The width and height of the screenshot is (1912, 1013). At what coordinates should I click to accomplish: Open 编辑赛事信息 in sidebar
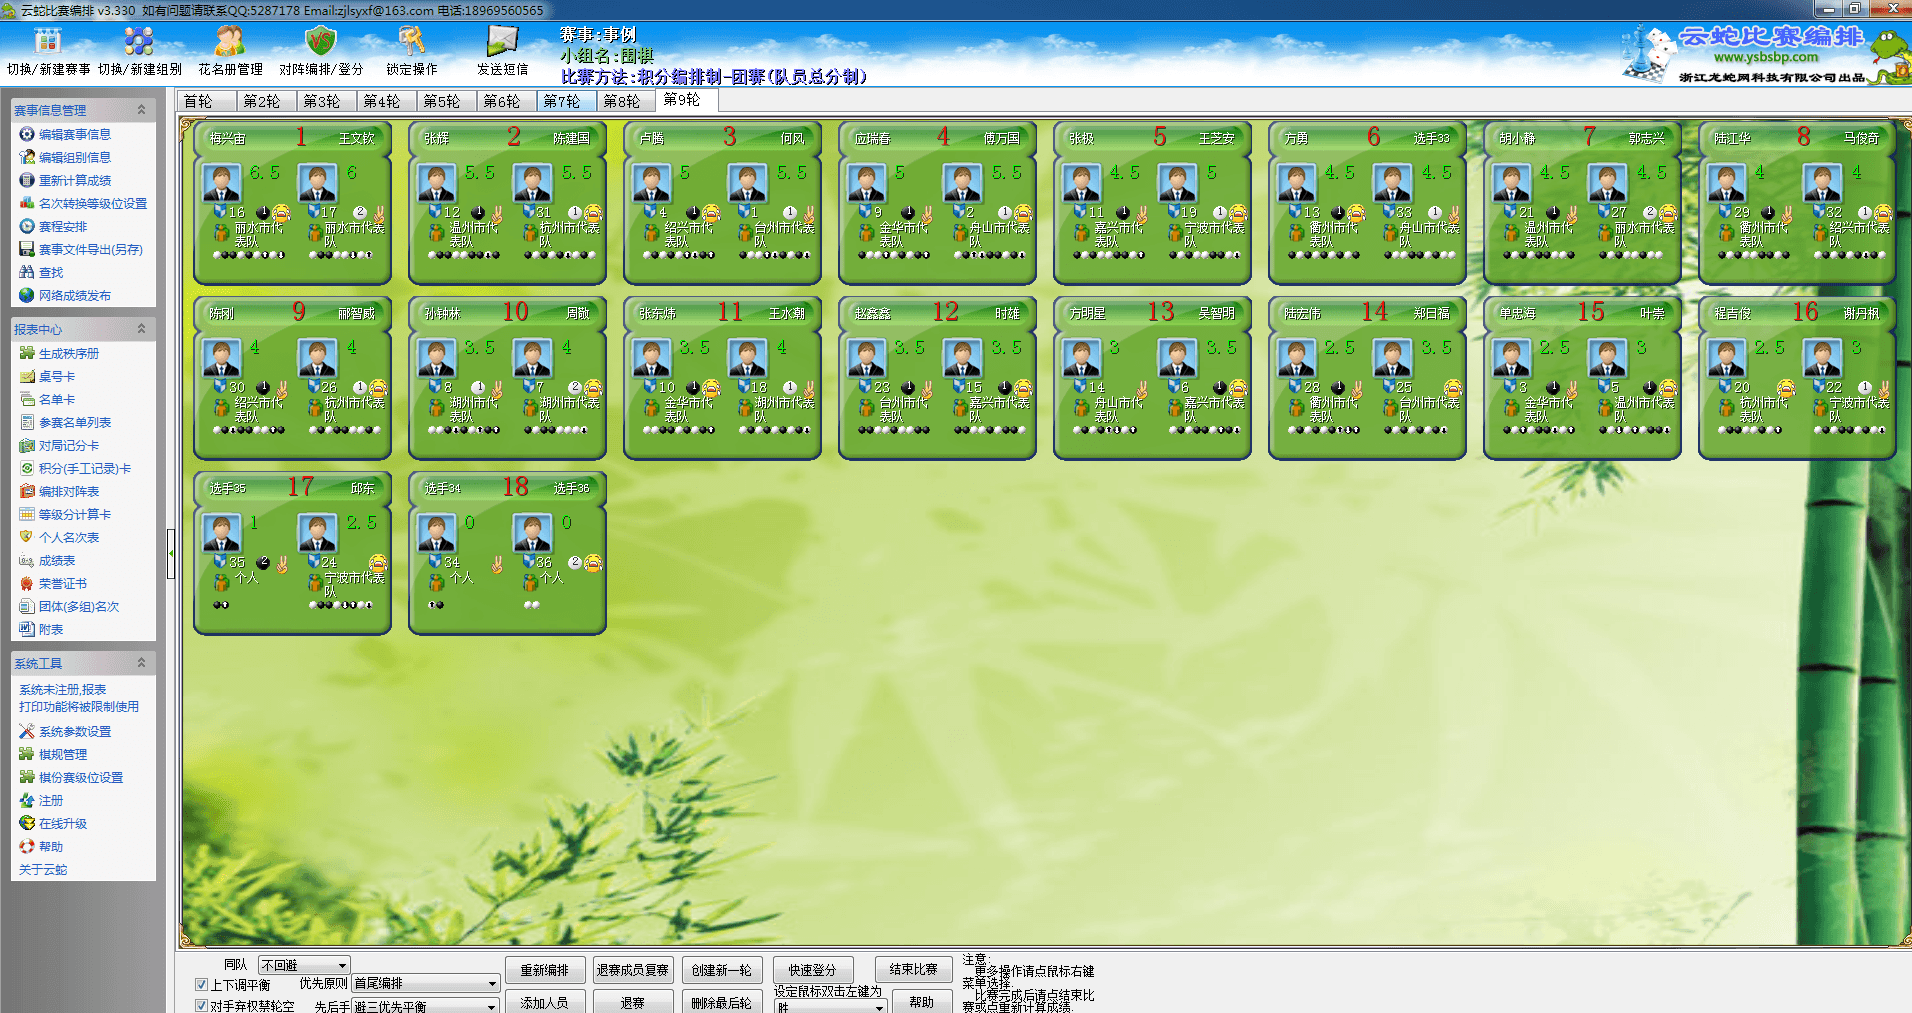65,134
